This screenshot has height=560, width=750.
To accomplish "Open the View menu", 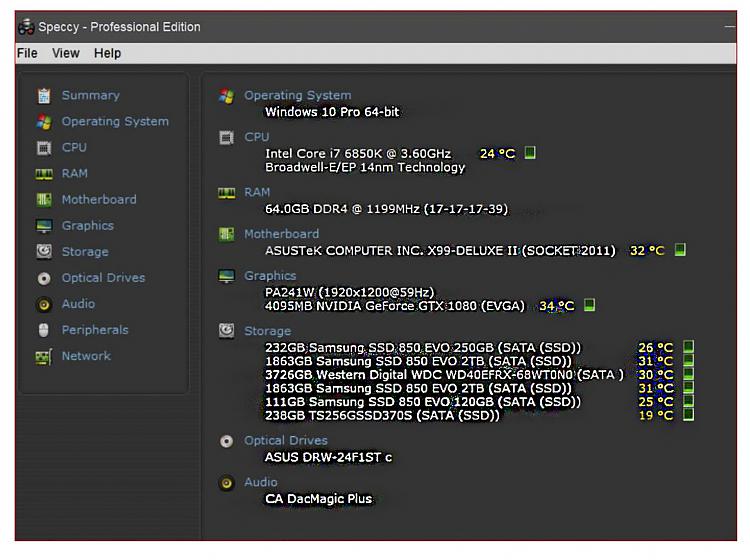I will (x=66, y=53).
